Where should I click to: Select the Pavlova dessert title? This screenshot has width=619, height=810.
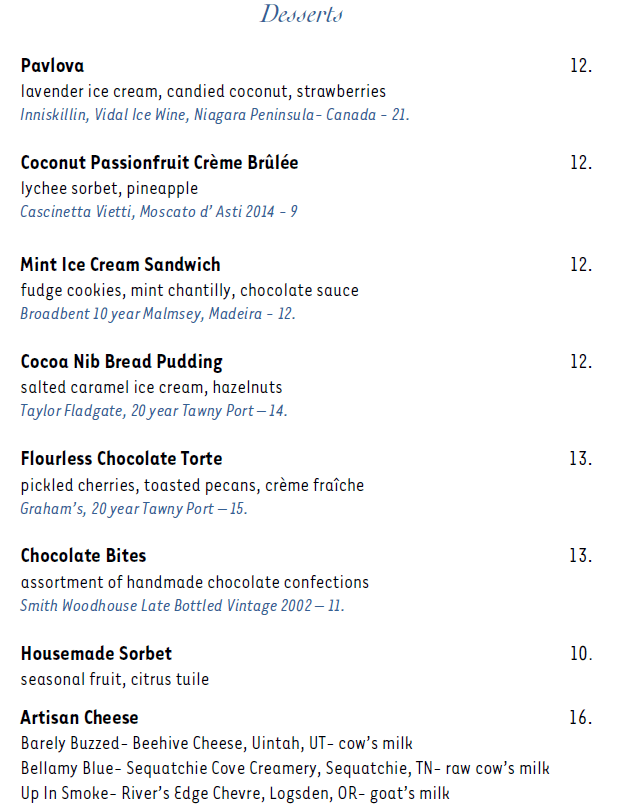pos(52,66)
